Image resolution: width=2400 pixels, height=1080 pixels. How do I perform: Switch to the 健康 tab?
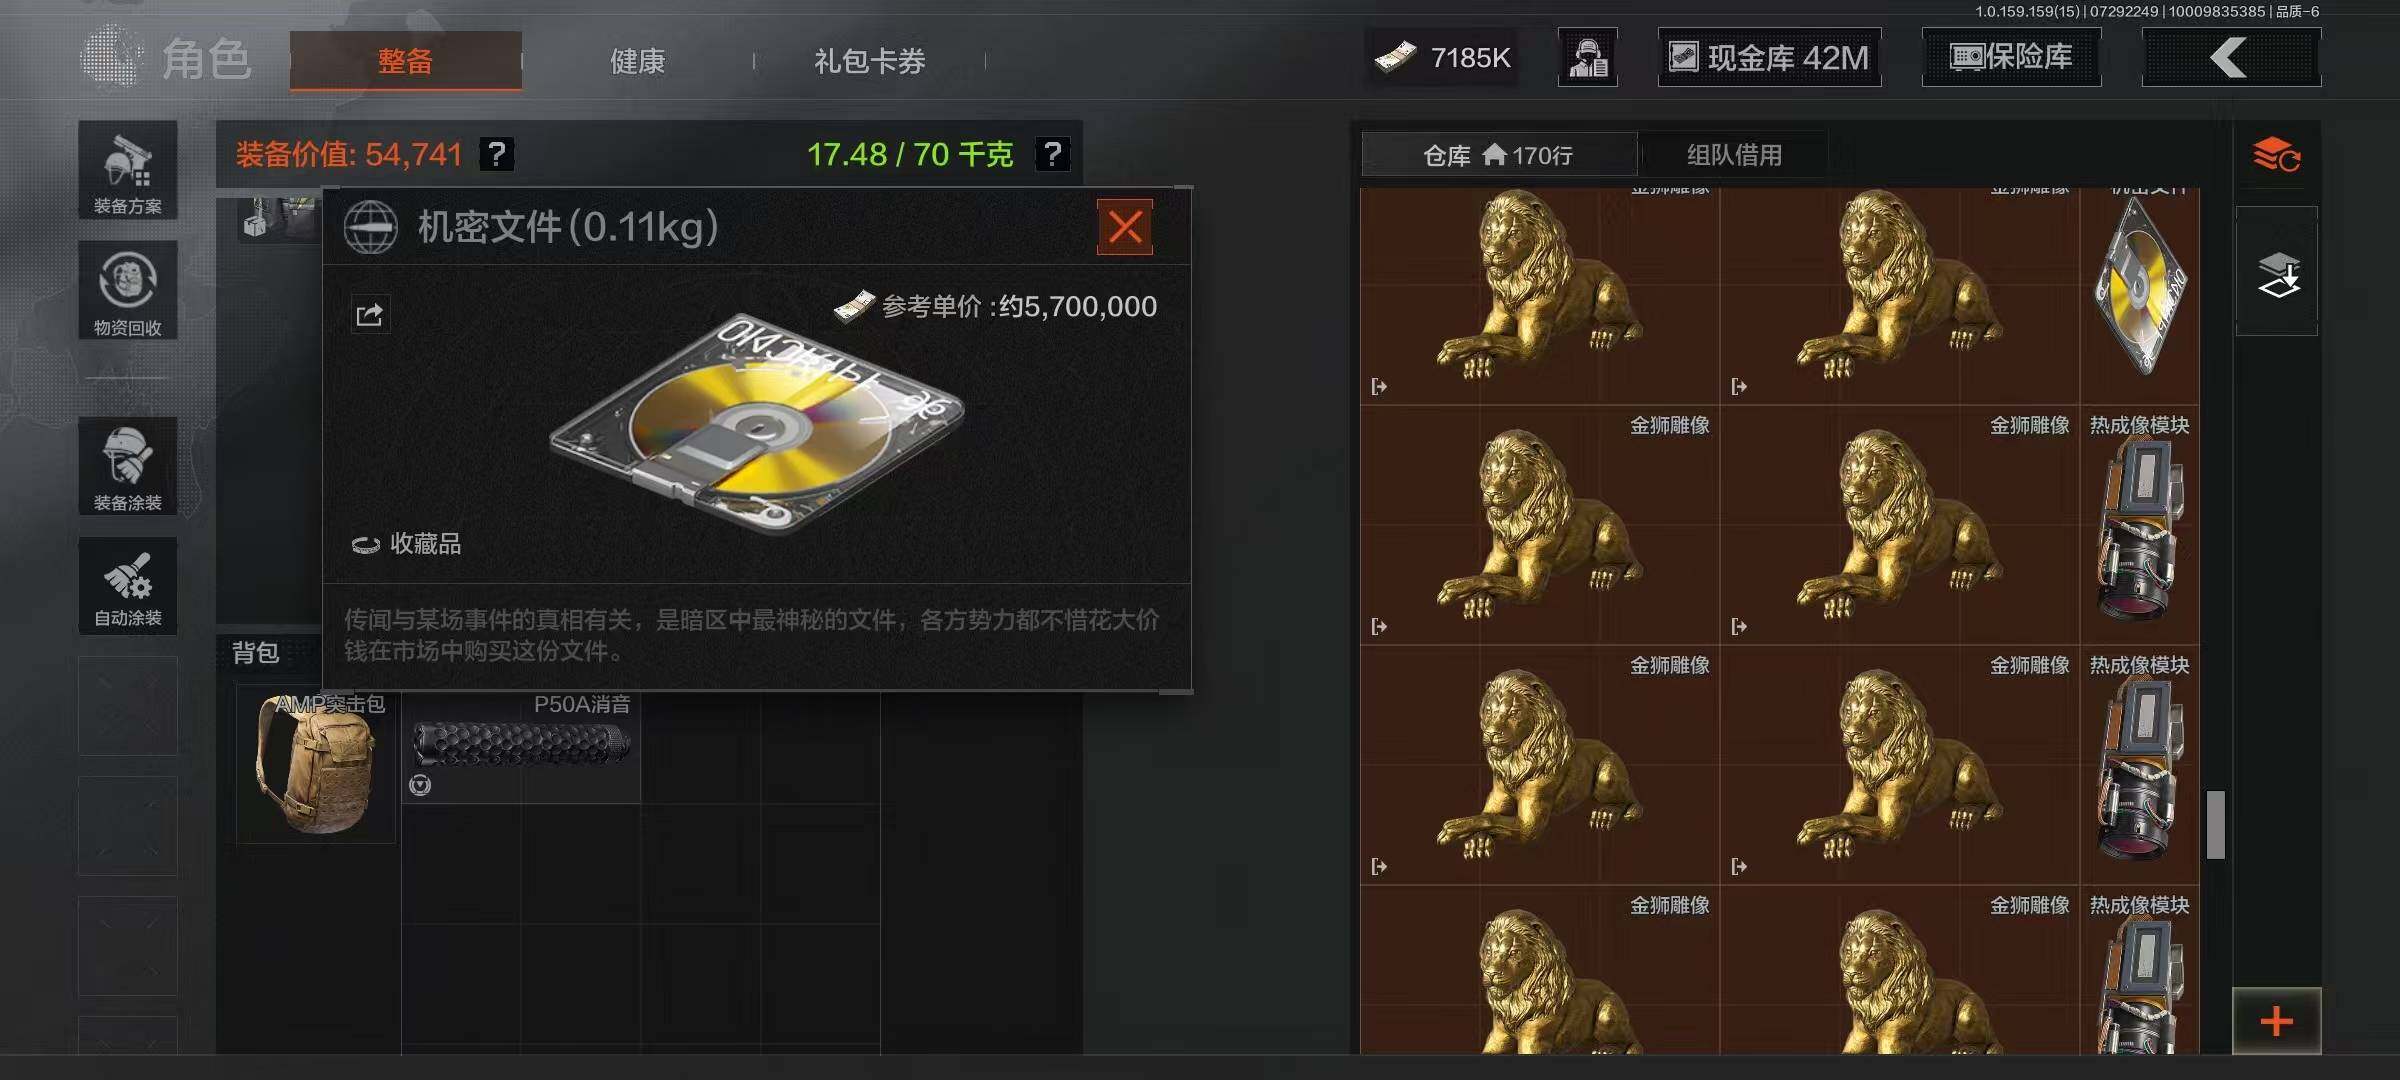(638, 61)
